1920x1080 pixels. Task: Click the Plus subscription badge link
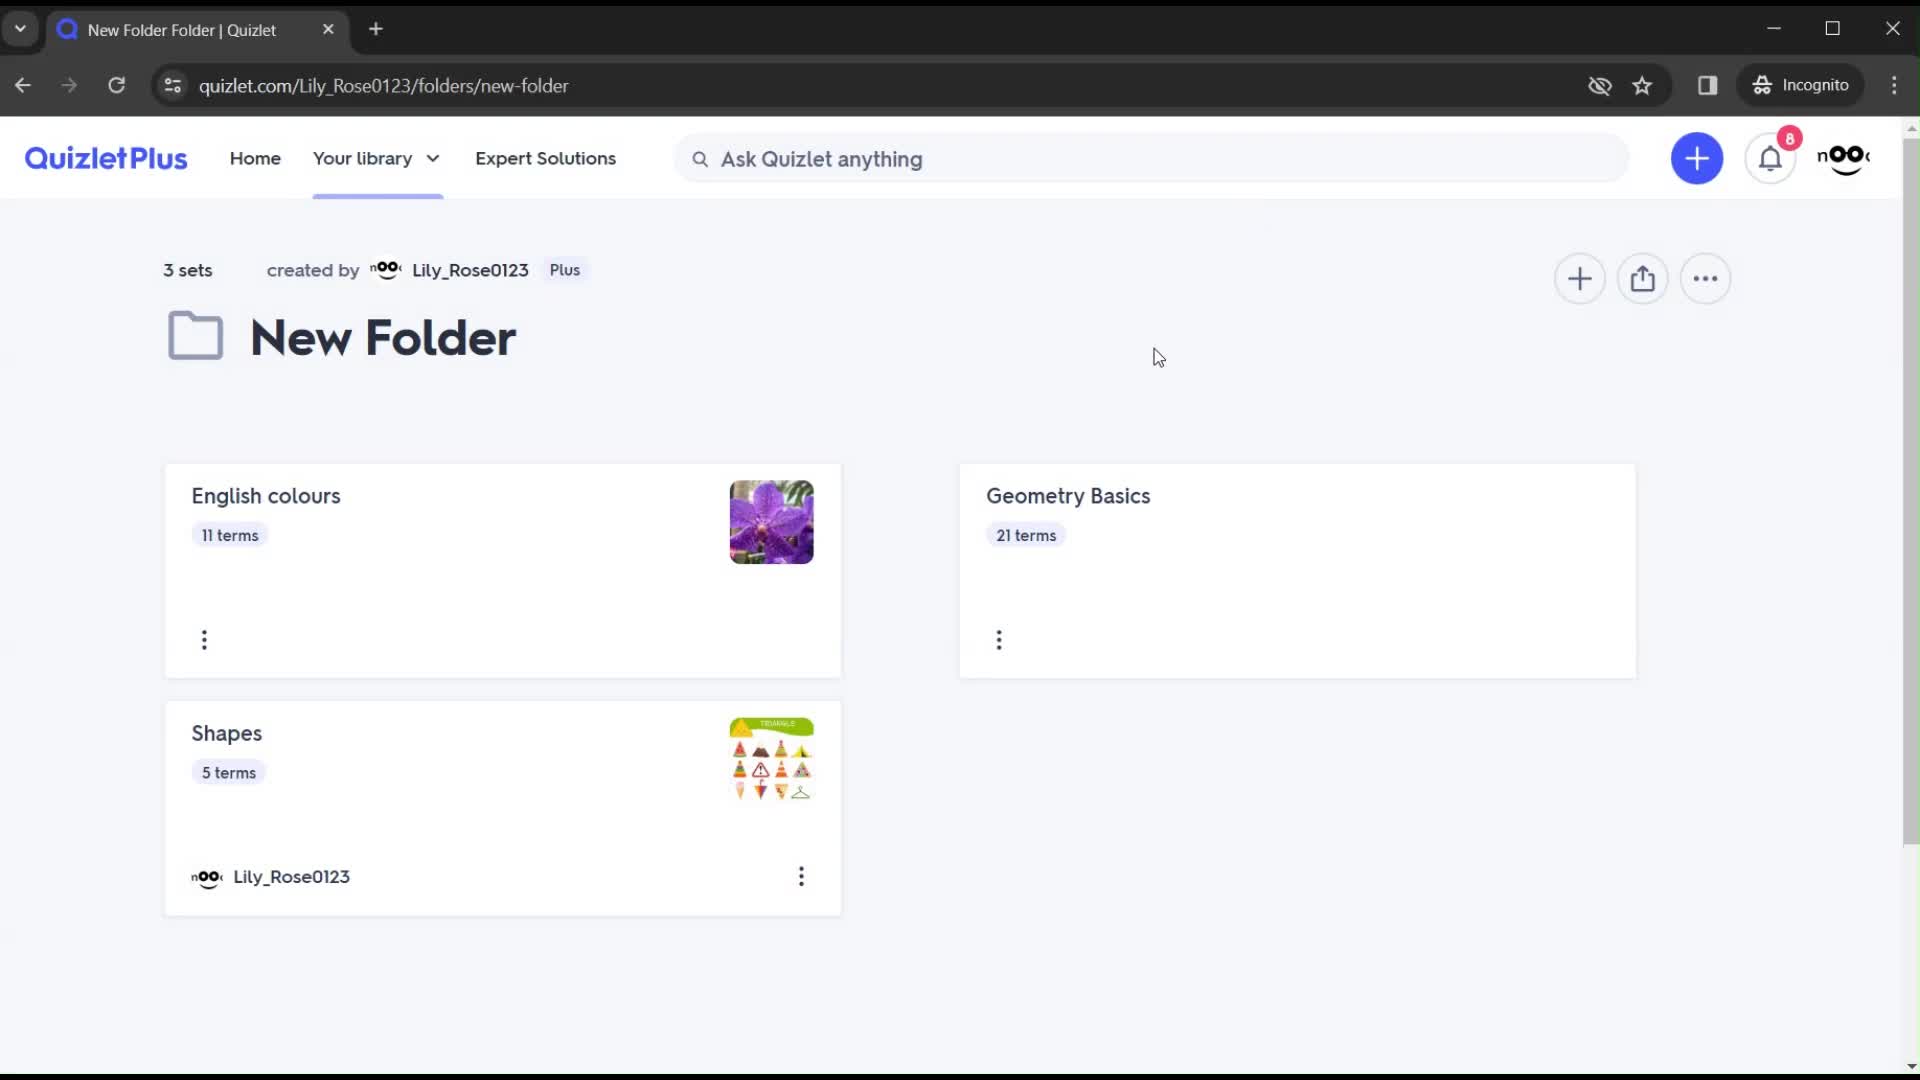tap(564, 269)
